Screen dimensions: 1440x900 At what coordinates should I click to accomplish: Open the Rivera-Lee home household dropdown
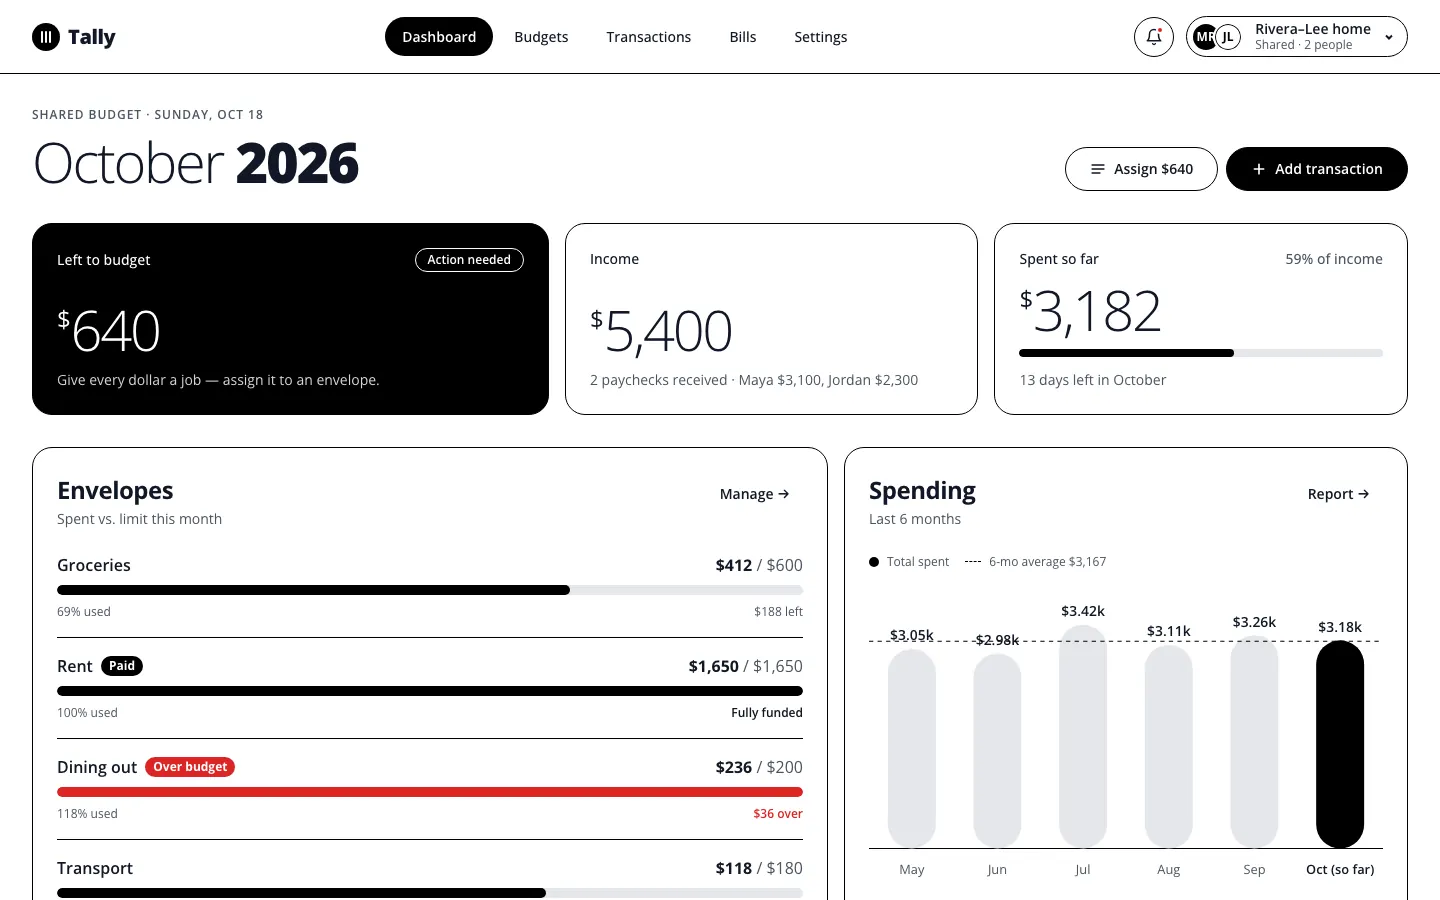(x=1297, y=37)
